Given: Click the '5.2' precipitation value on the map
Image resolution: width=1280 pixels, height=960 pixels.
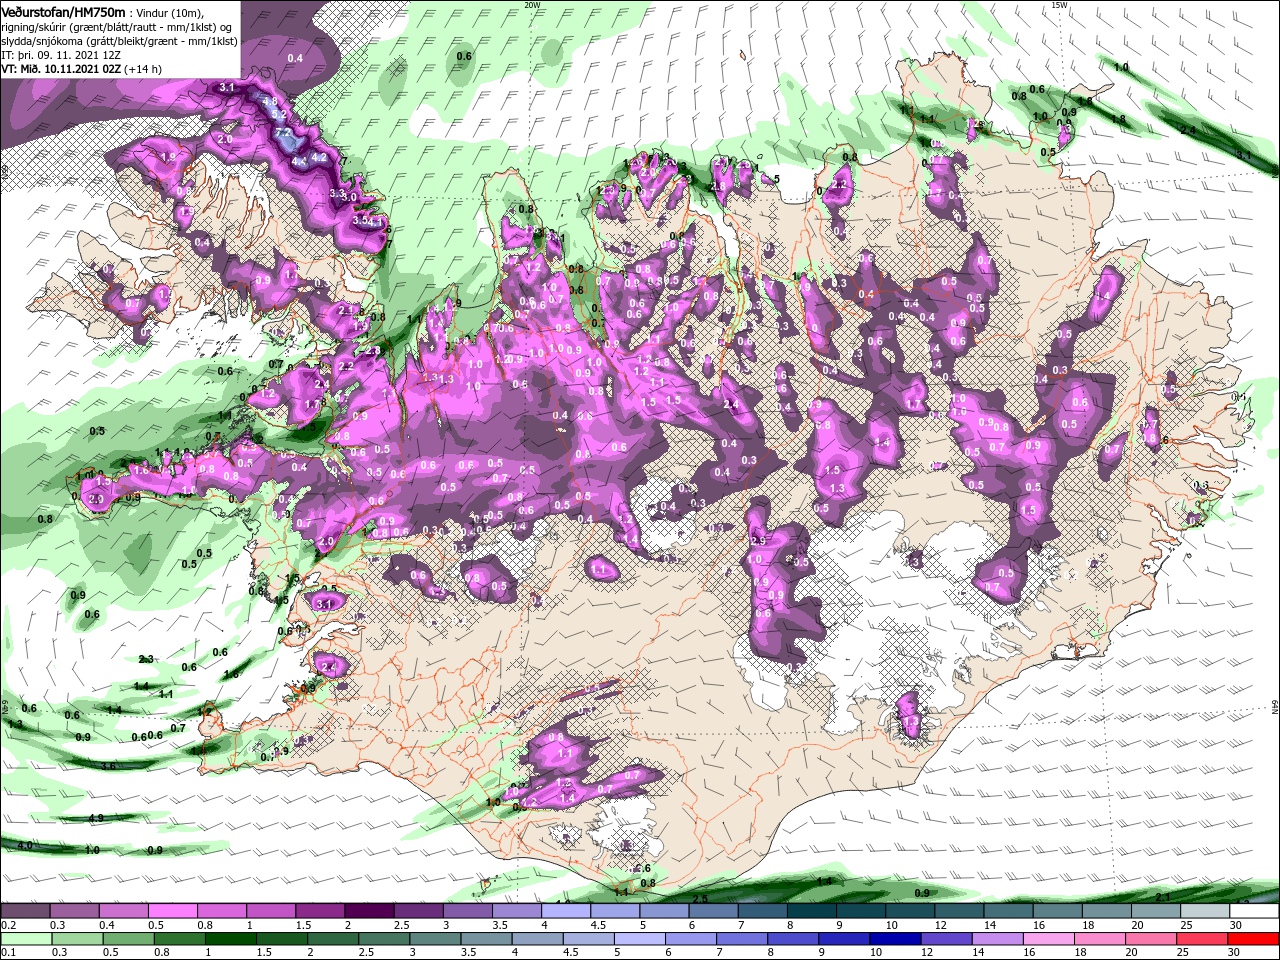Looking at the screenshot, I should pyautogui.click(x=279, y=114).
